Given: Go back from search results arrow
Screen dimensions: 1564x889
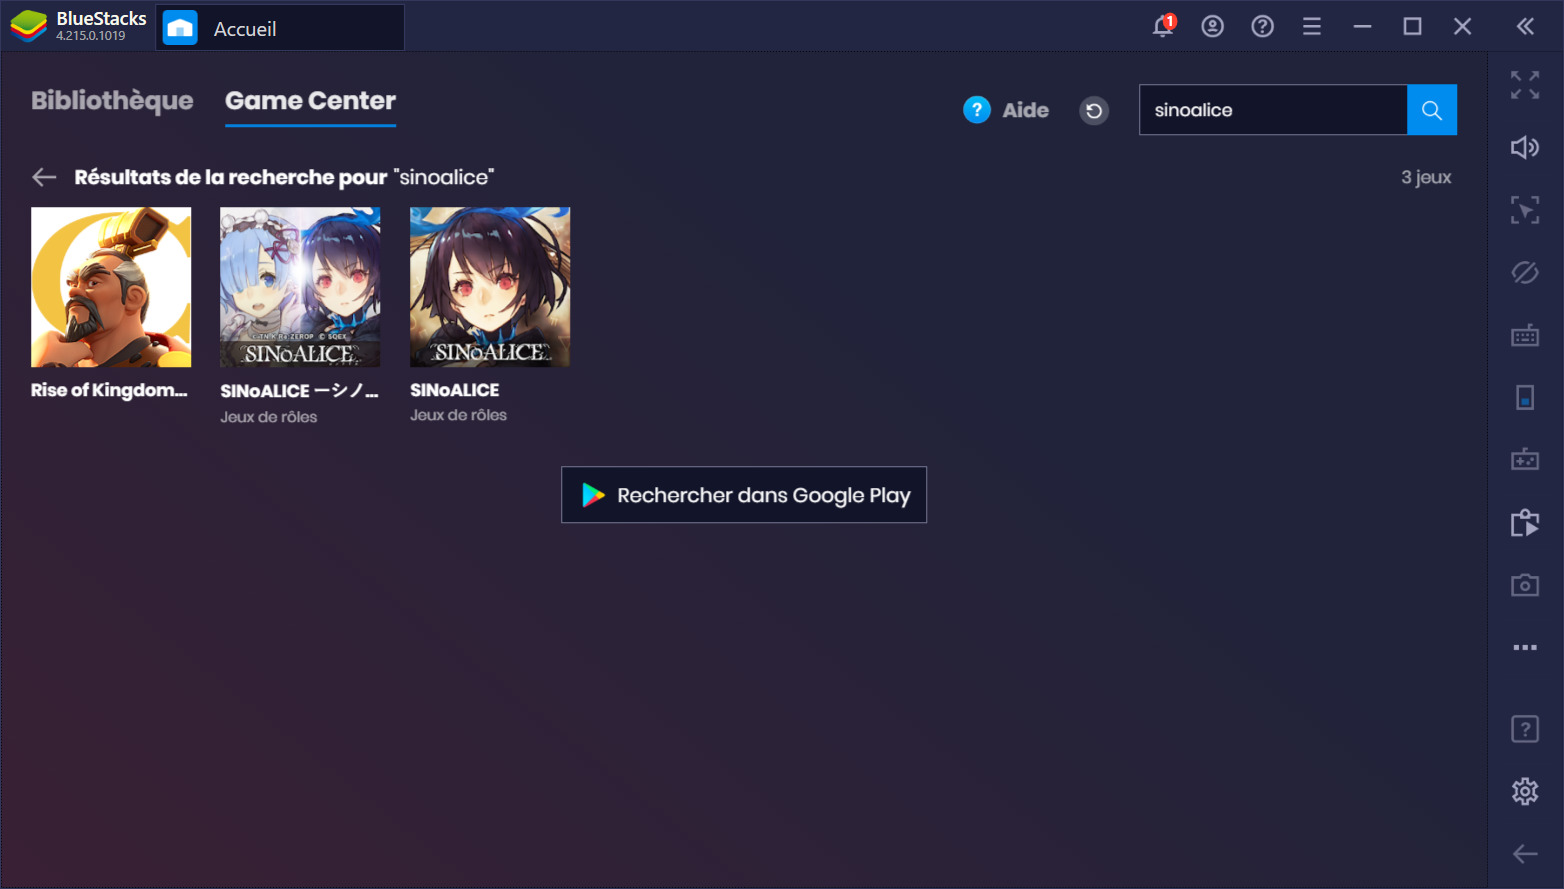Looking at the screenshot, I should pos(44,177).
